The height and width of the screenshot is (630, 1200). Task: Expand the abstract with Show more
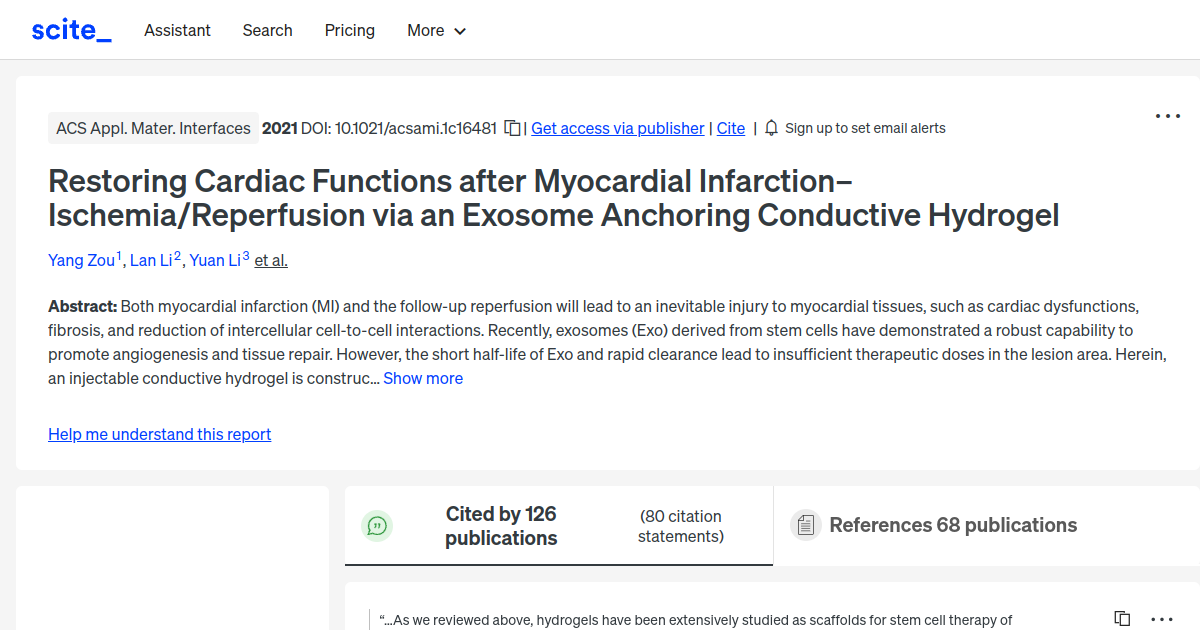tap(423, 378)
